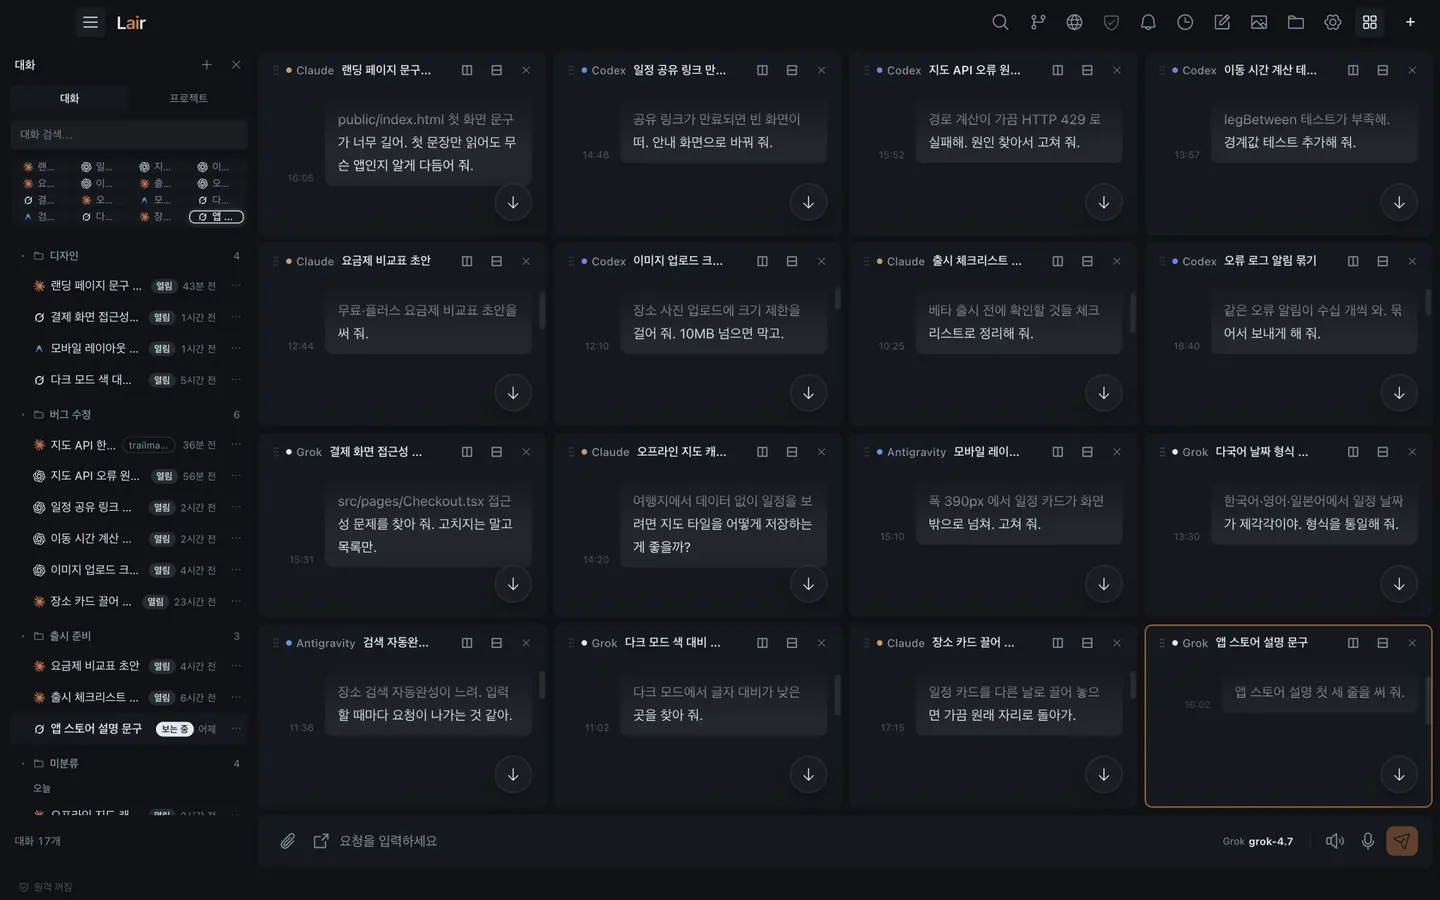1440x900 pixels.
Task: Open the shield checkmark icon
Action: pos(1111,22)
